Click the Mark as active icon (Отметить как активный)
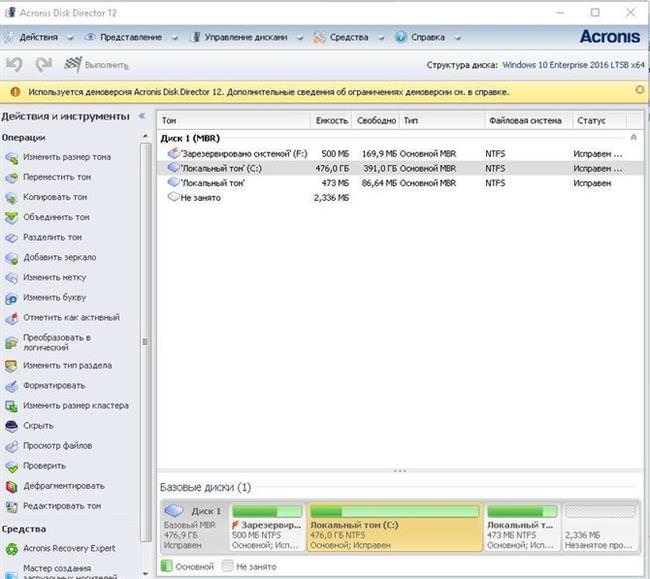This screenshot has width=650, height=579. pos(12,318)
